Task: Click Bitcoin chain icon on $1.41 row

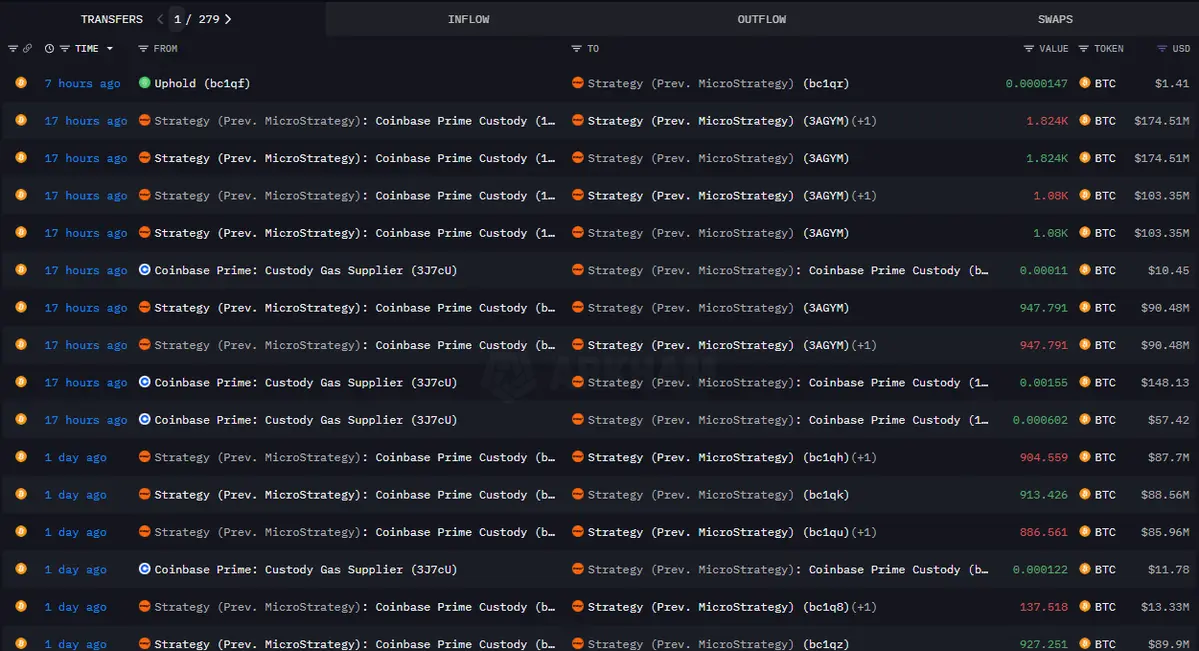Action: coord(21,83)
